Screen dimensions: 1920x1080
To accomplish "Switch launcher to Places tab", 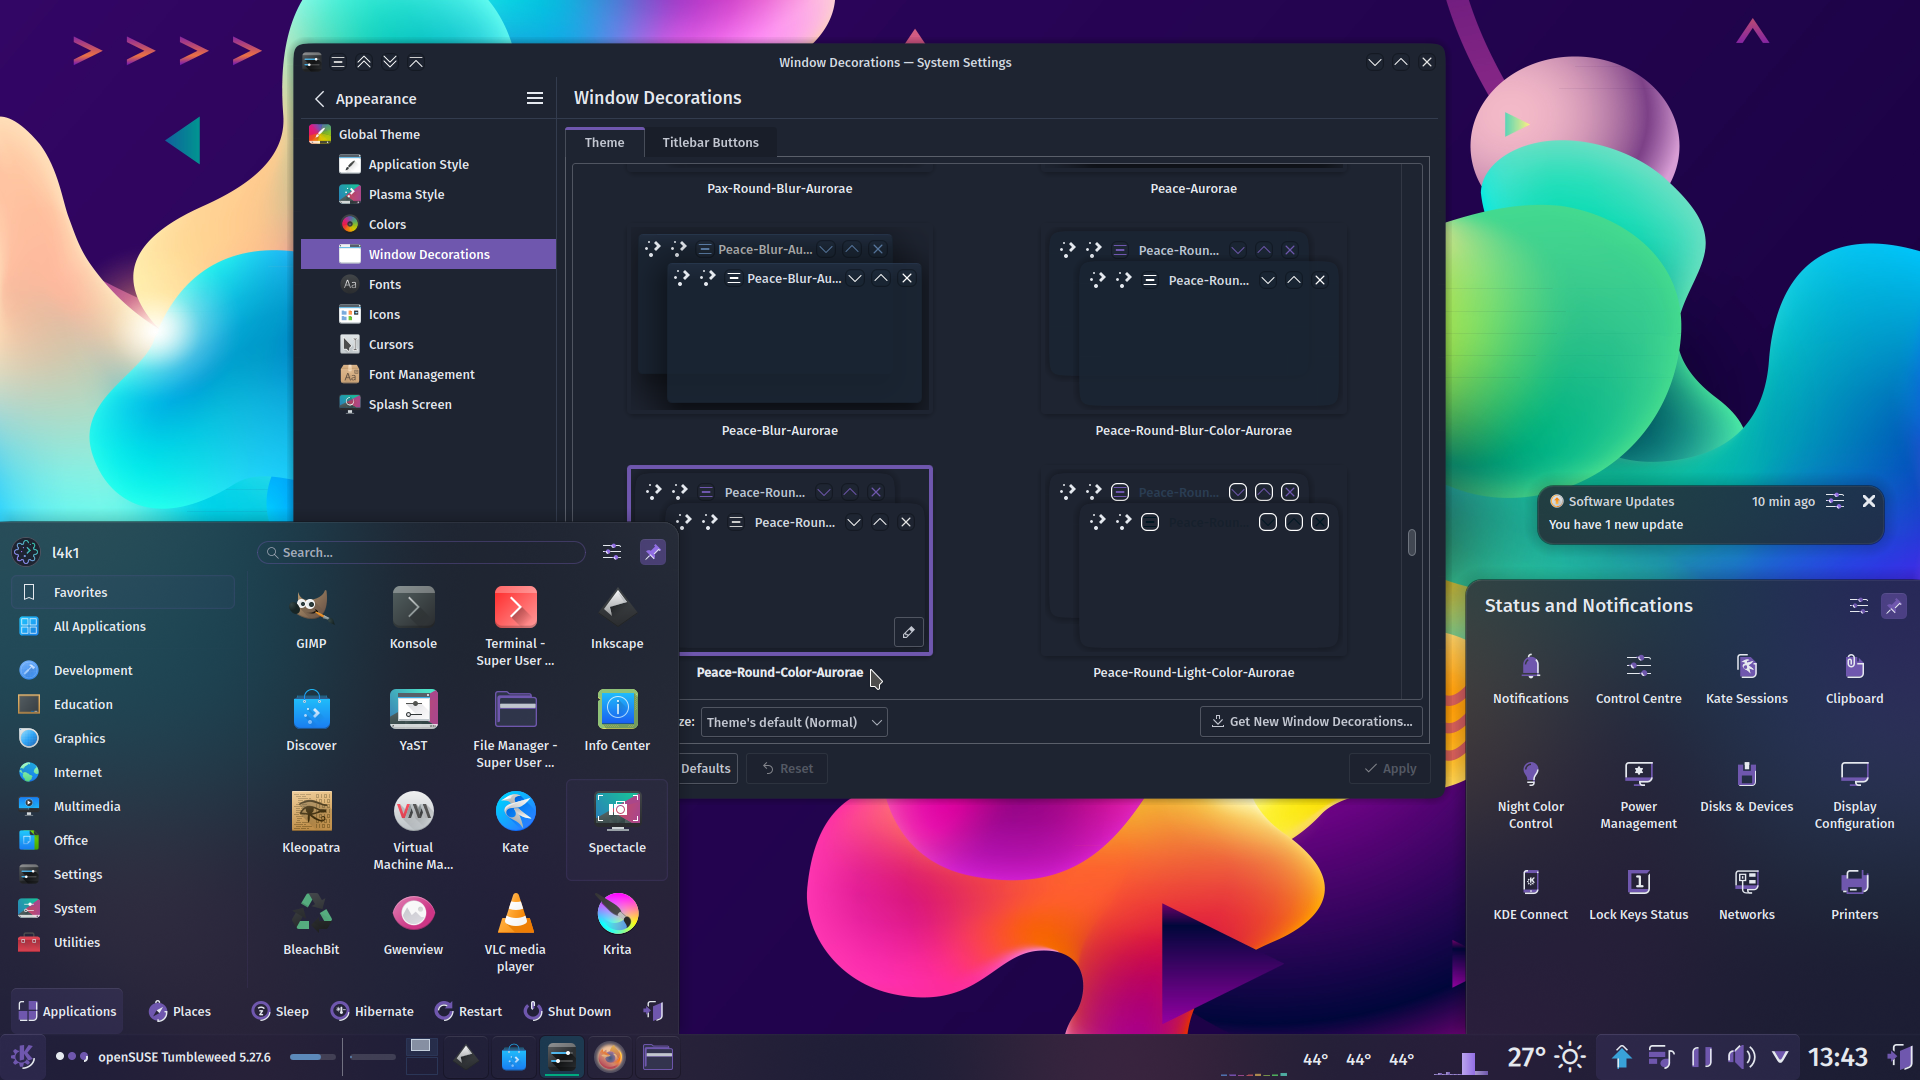I will pyautogui.click(x=180, y=1011).
